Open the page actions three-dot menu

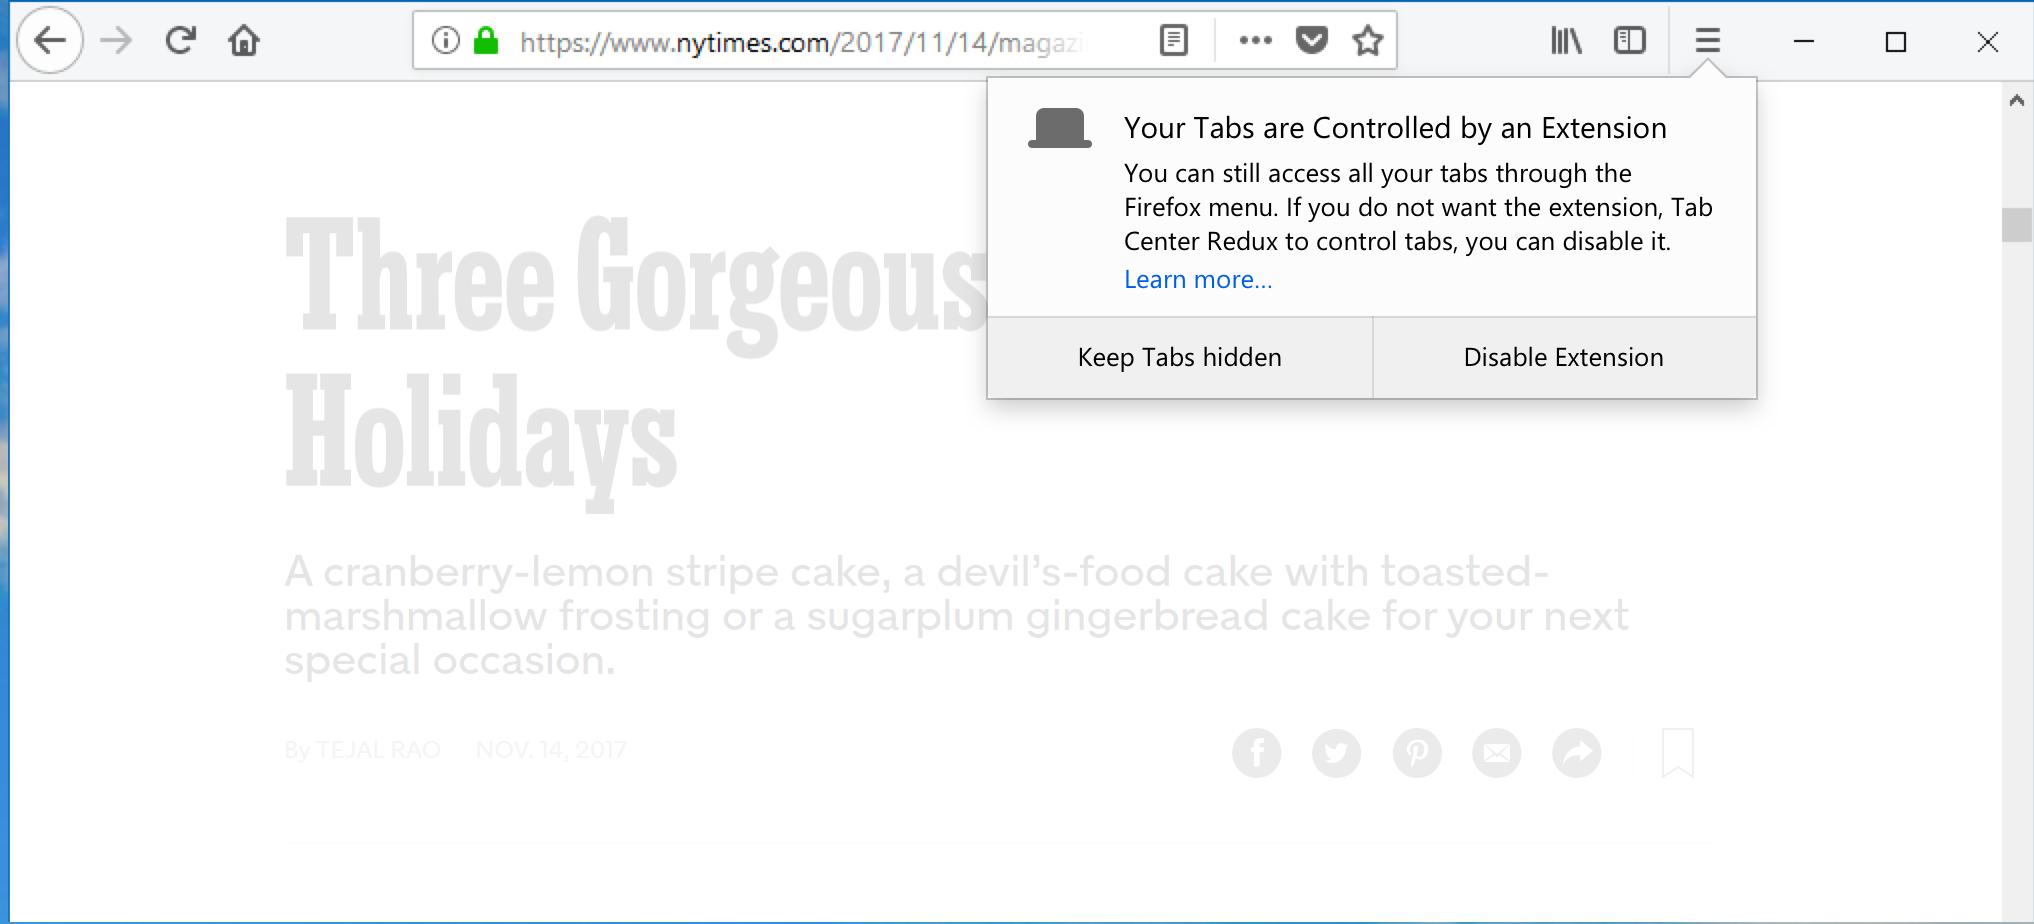point(1255,41)
